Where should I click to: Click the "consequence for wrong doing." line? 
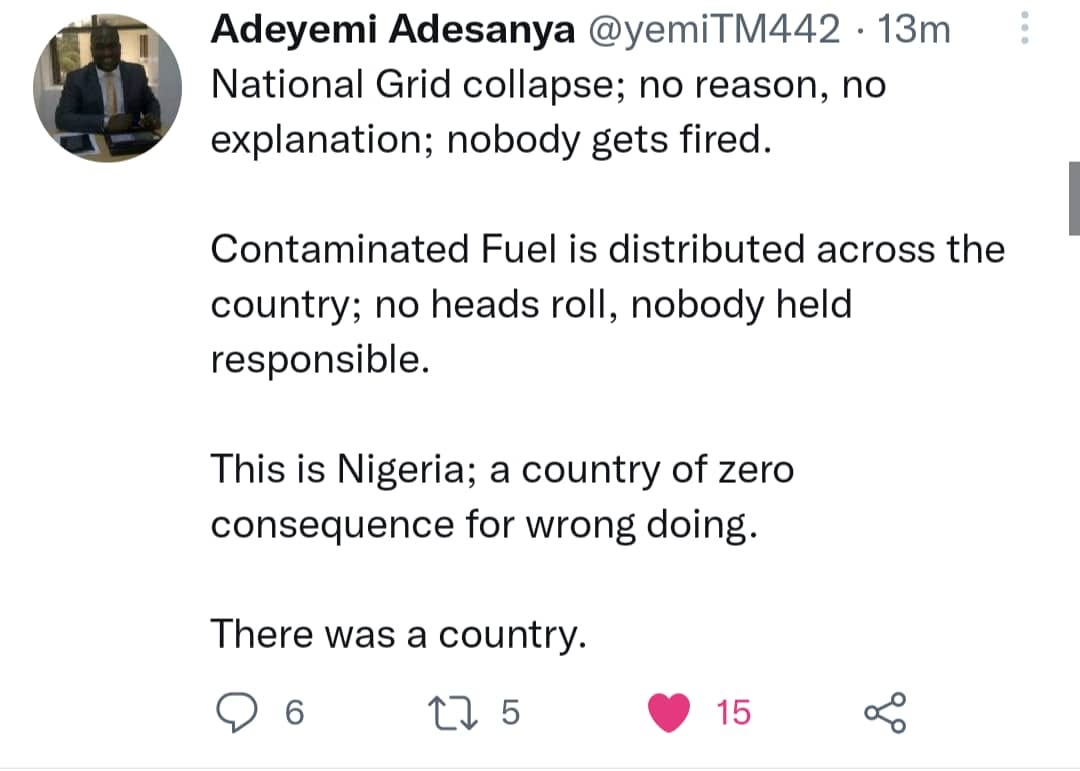click(479, 523)
